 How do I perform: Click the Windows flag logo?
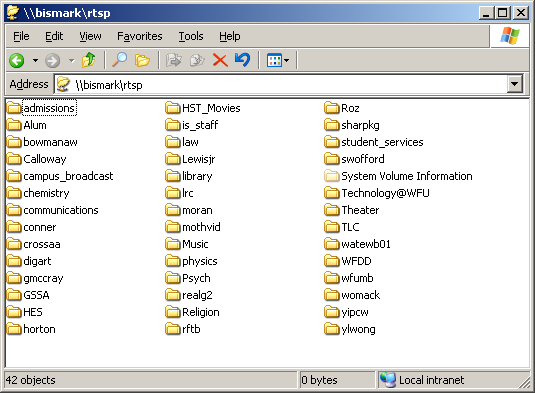(x=510, y=36)
